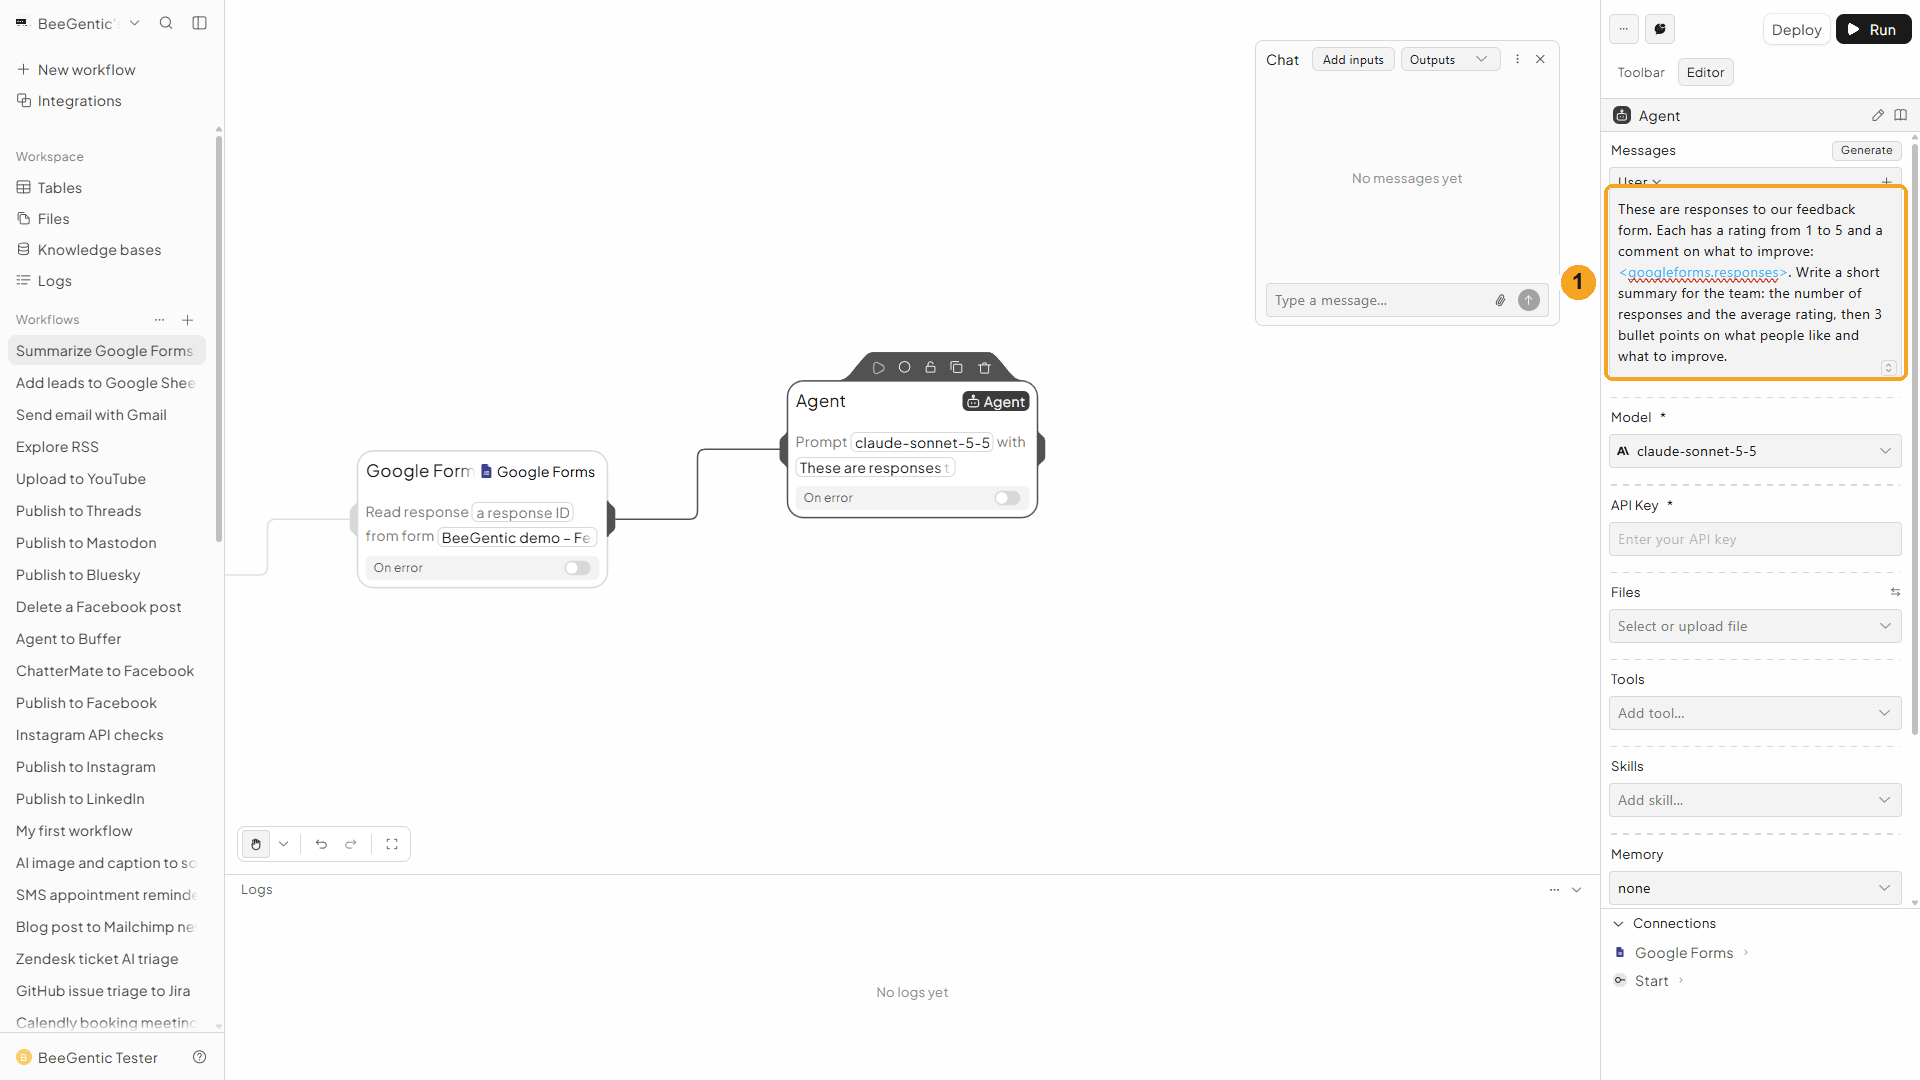This screenshot has height=1080, width=1920.
Task: Toggle the sidebar panel layout icon
Action: 199,23
